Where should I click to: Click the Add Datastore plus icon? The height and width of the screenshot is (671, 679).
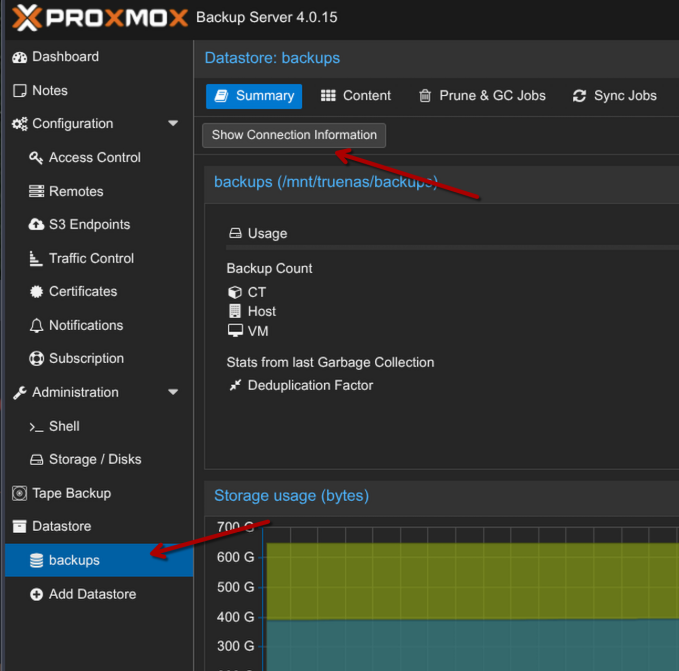pos(37,594)
